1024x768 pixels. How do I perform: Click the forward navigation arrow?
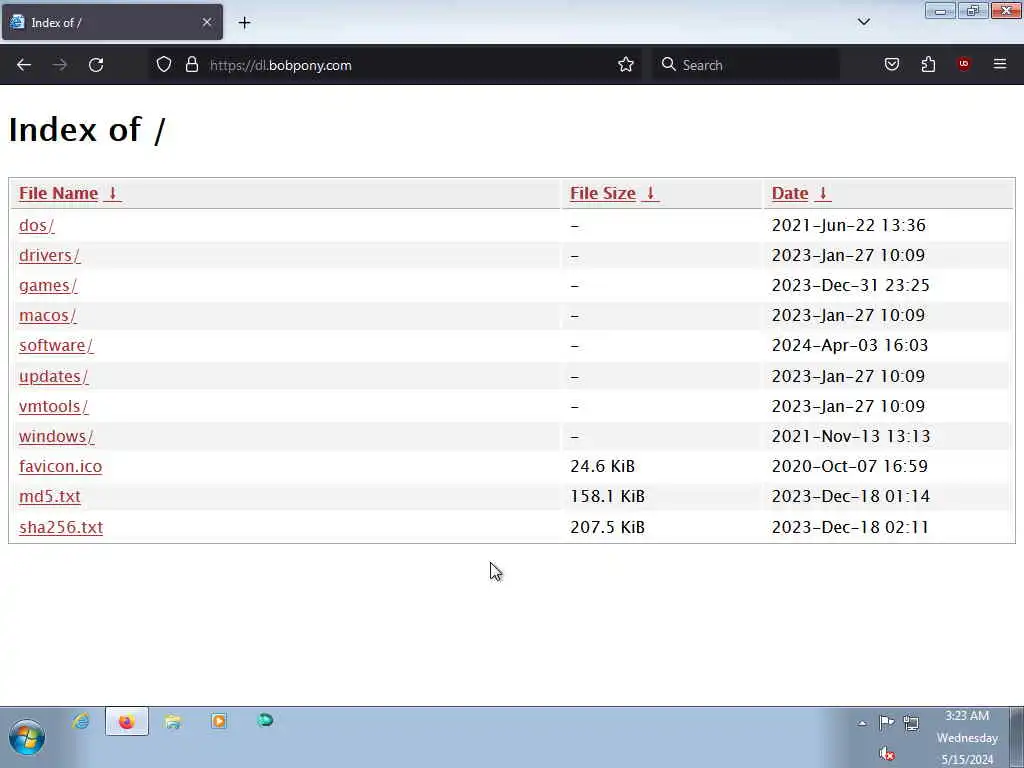[59, 65]
